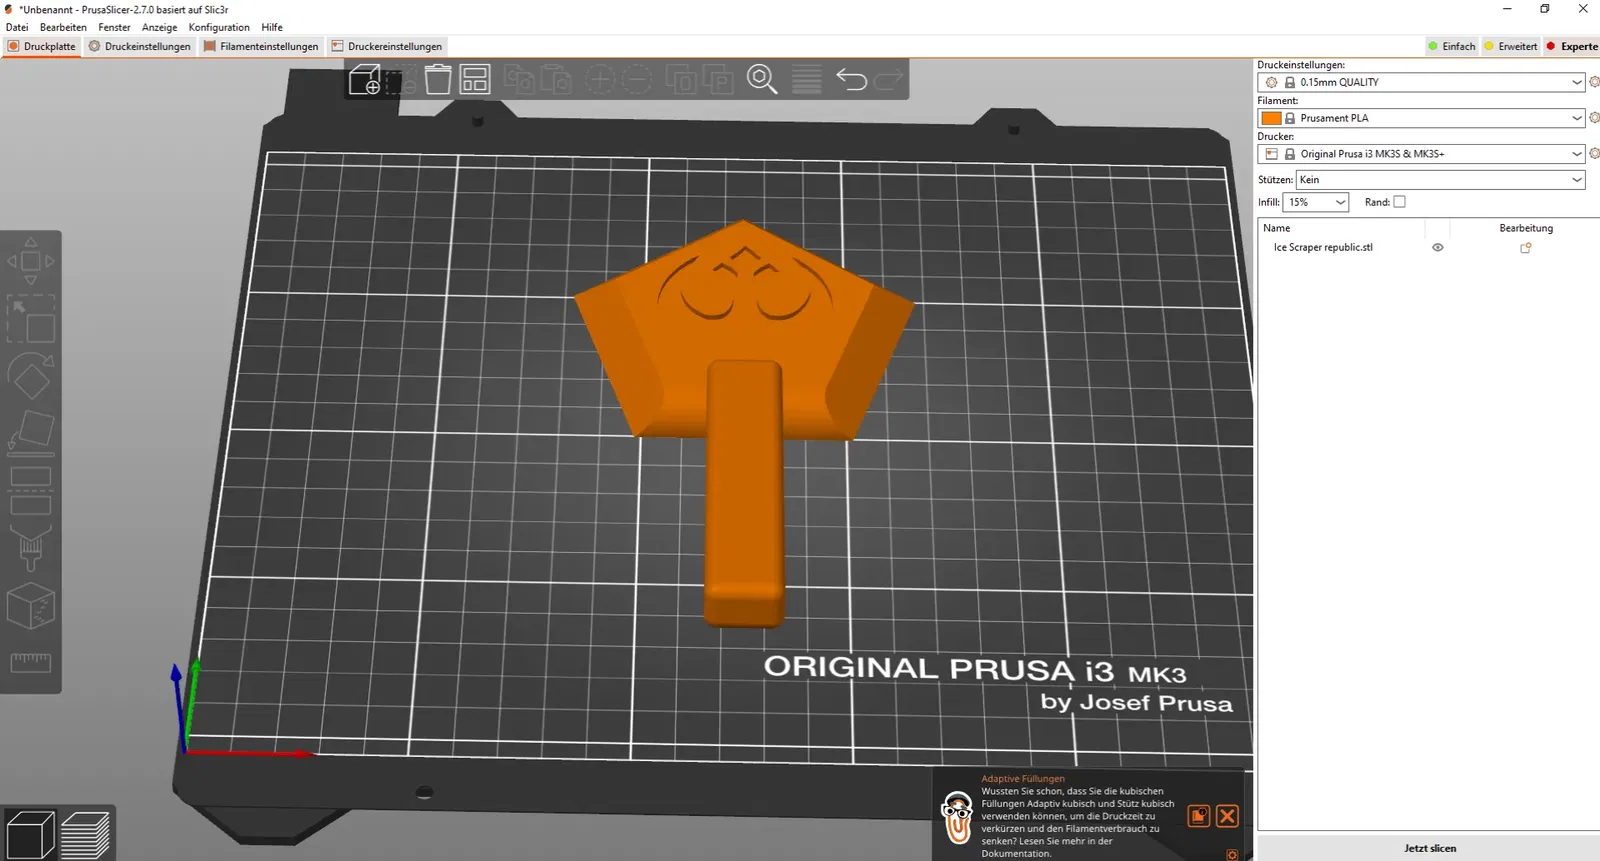
Task: Select the Scale tool in left toolbar
Action: click(31, 319)
